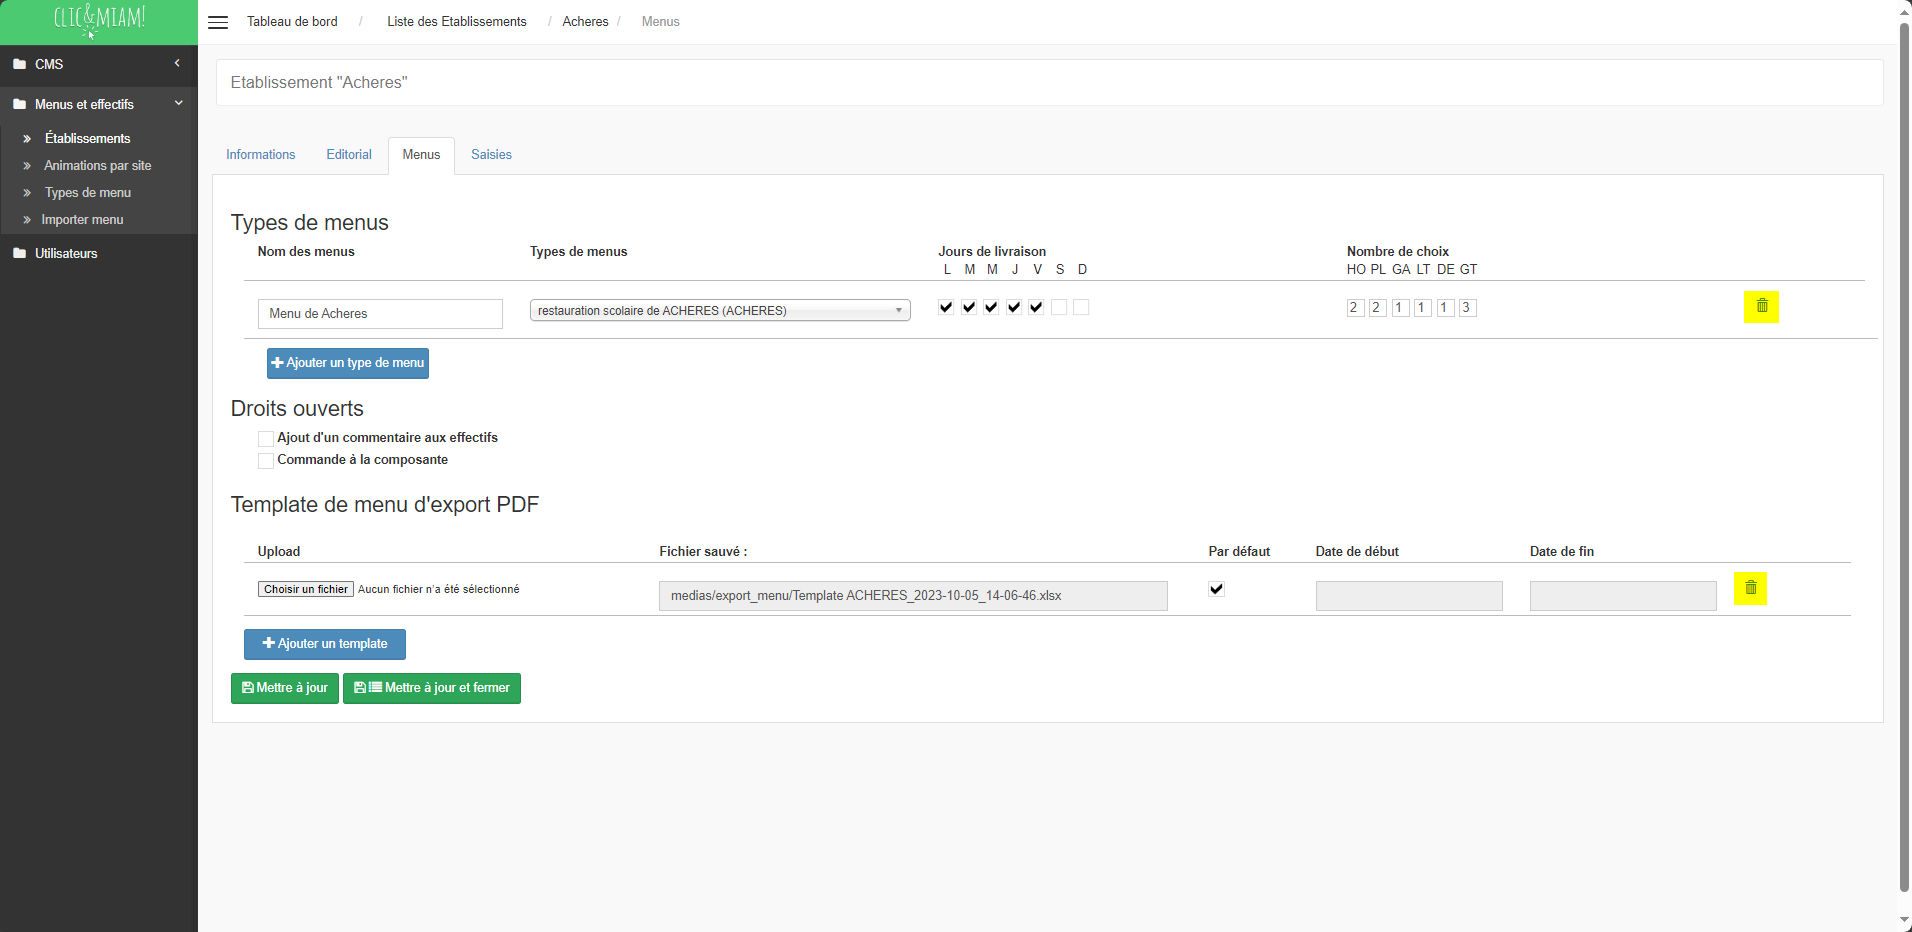Toggle the Par défaut template checkbox

[x=1216, y=589]
